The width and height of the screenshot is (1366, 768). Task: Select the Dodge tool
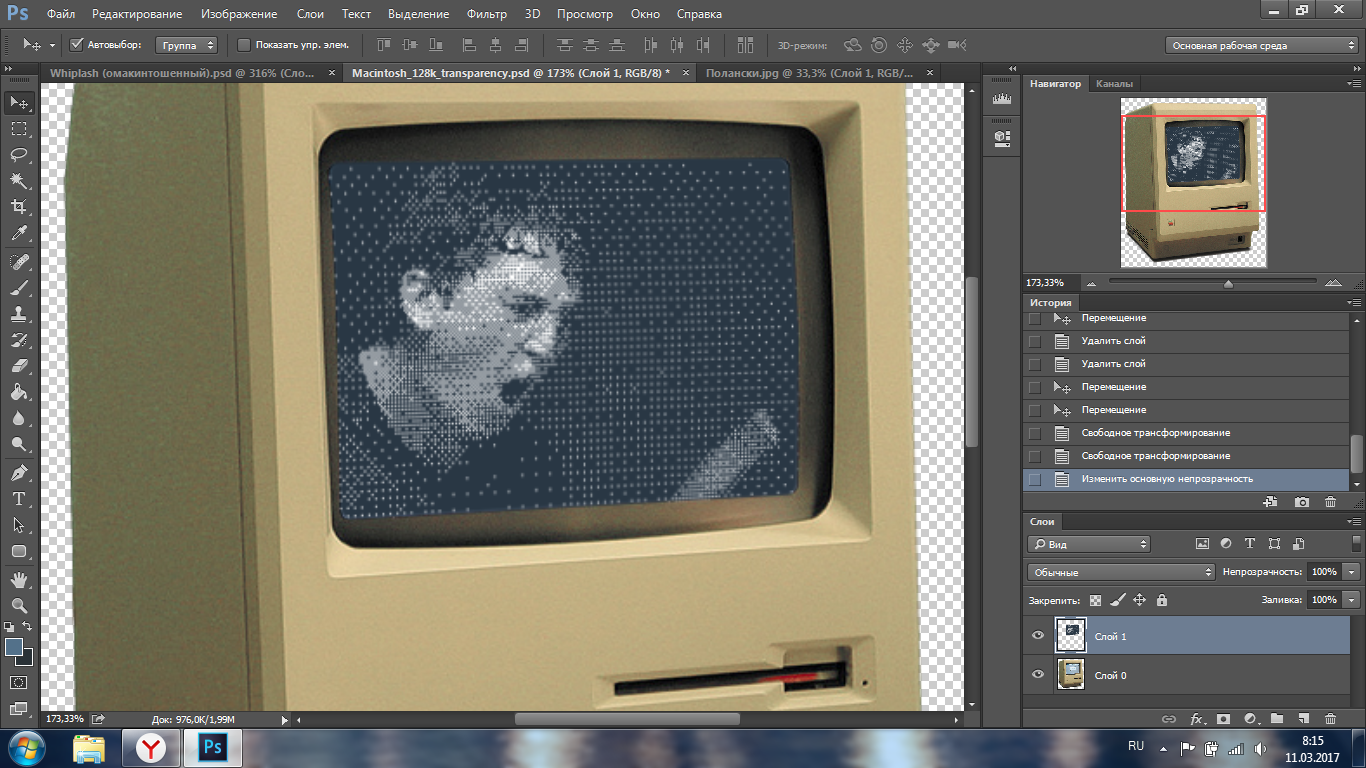click(x=19, y=444)
